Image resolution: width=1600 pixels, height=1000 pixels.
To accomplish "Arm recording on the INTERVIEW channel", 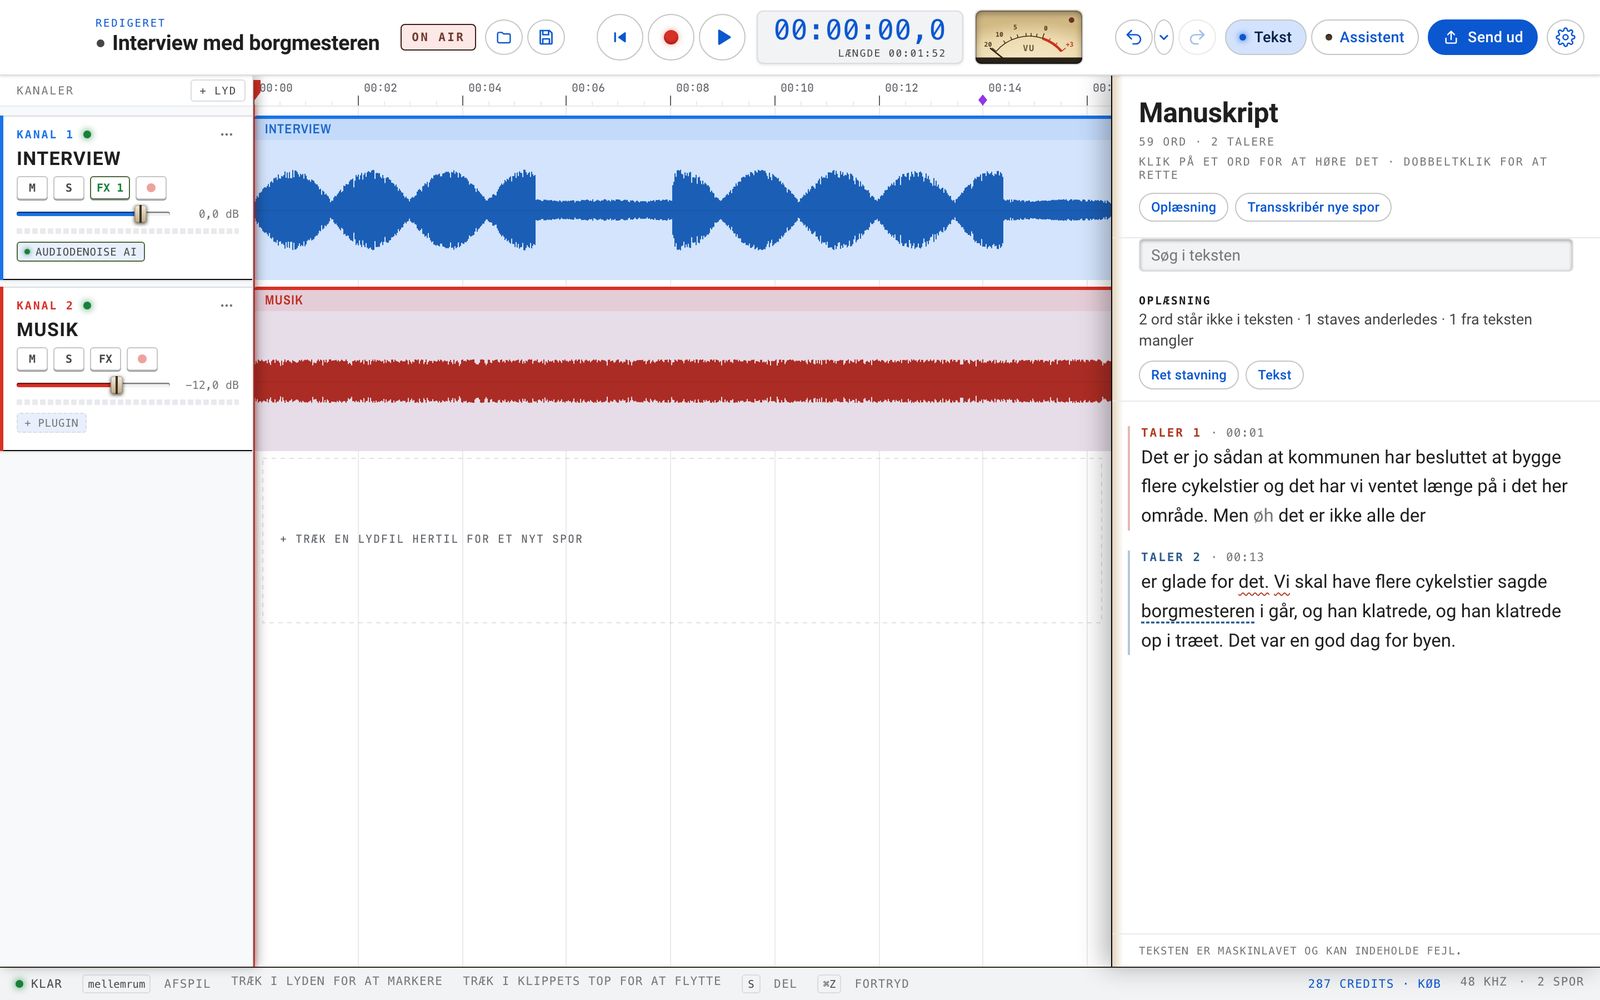I will click(x=151, y=188).
